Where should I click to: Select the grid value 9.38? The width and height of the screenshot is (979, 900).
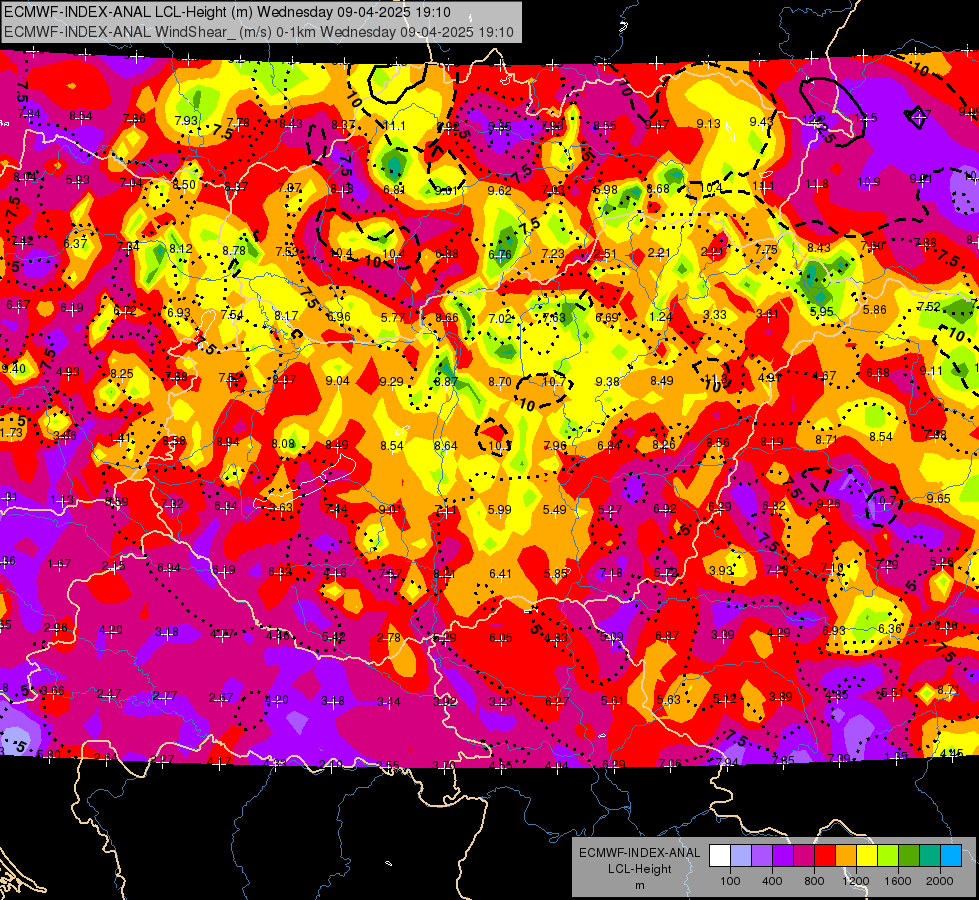tap(608, 381)
